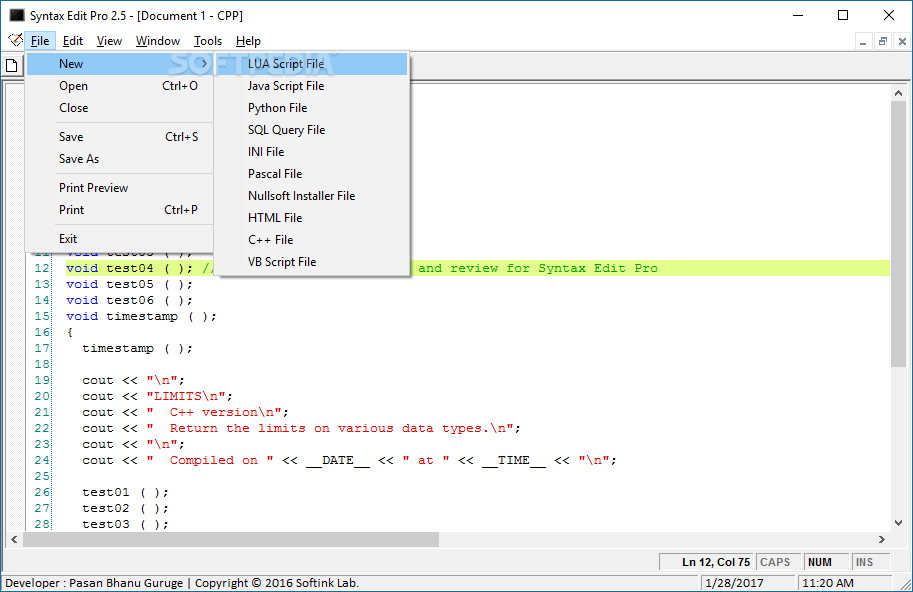
Task: Create a new Pascal File
Action: (312, 173)
